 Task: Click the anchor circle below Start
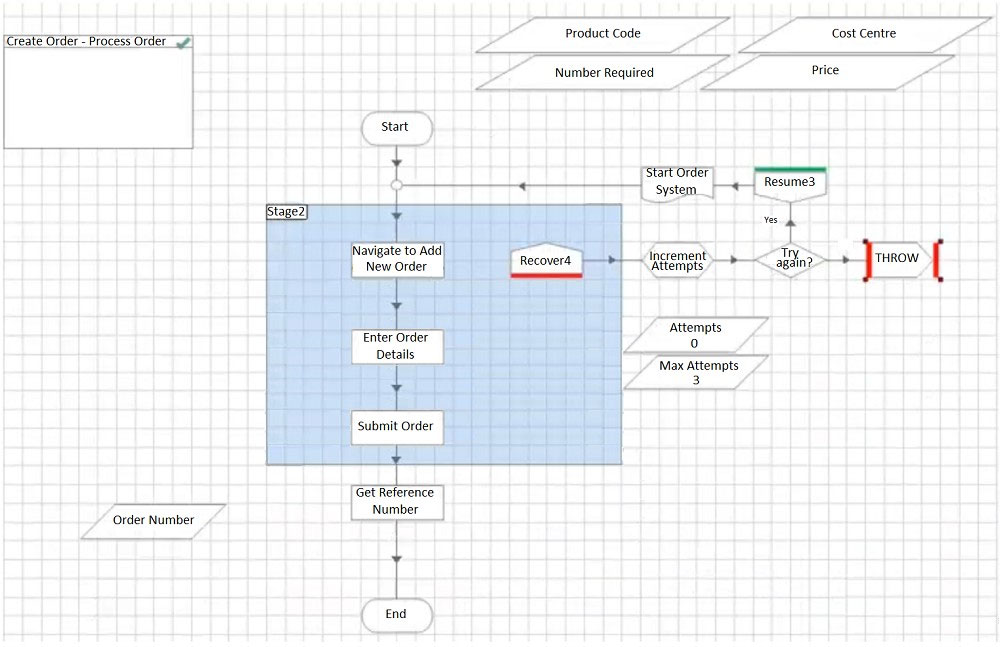click(396, 186)
